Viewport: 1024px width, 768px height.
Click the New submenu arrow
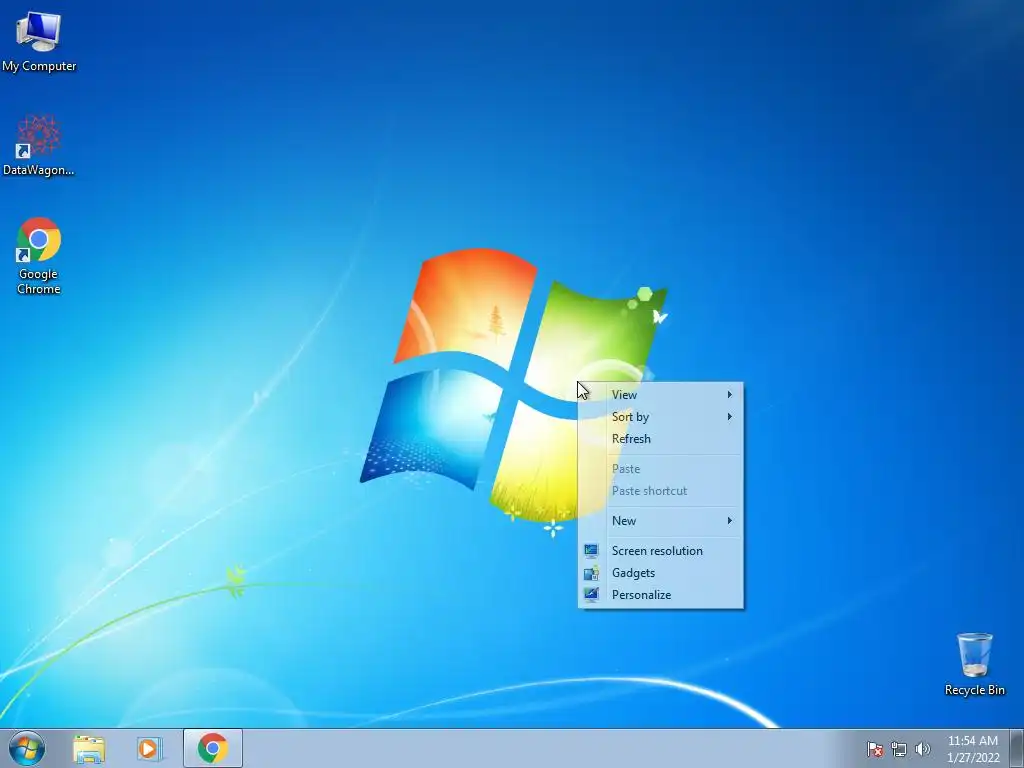coord(730,520)
